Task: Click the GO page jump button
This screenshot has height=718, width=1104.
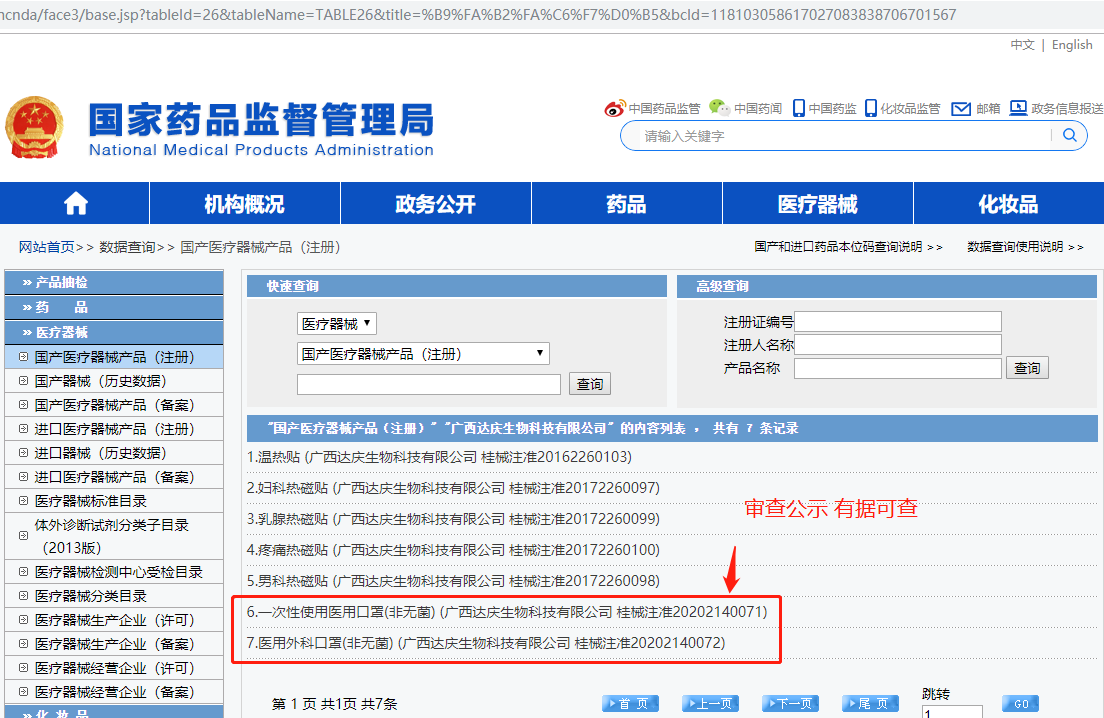Action: tap(1020, 704)
